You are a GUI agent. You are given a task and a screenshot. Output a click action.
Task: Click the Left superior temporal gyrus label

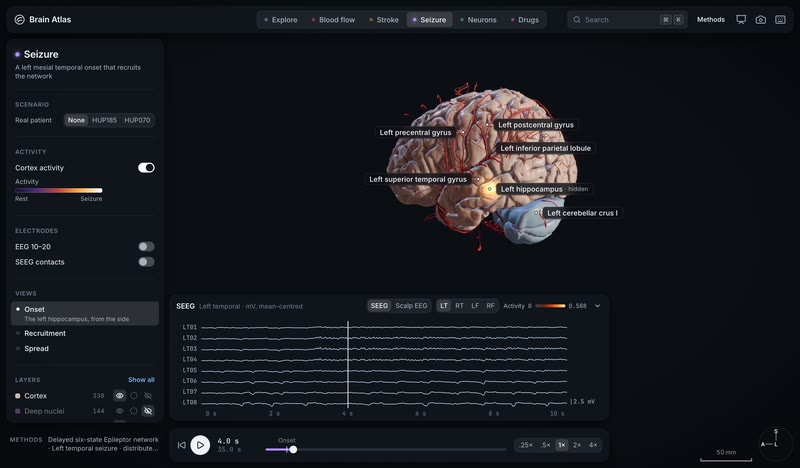pyautogui.click(x=418, y=179)
